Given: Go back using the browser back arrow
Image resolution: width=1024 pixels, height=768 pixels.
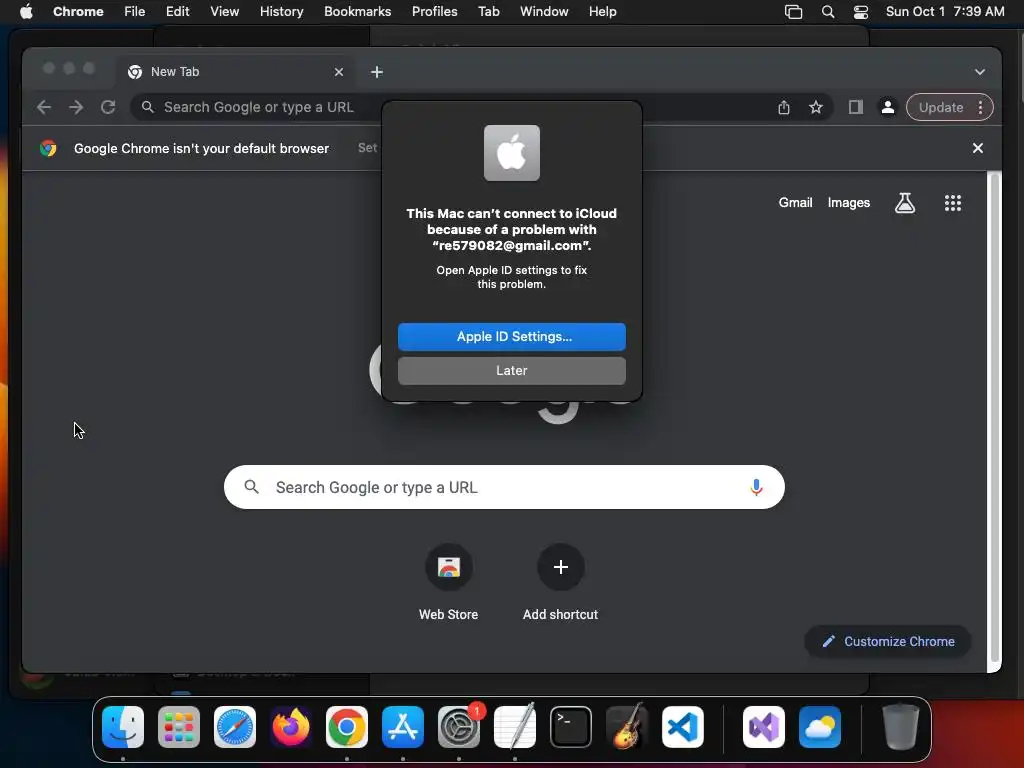Looking at the screenshot, I should click(44, 107).
